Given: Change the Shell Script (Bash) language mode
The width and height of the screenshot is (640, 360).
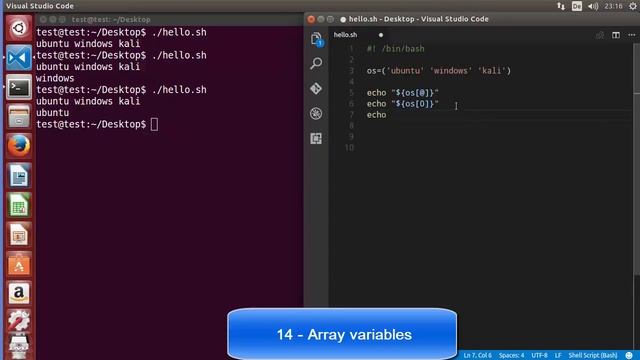Looking at the screenshot, I should coord(593,355).
